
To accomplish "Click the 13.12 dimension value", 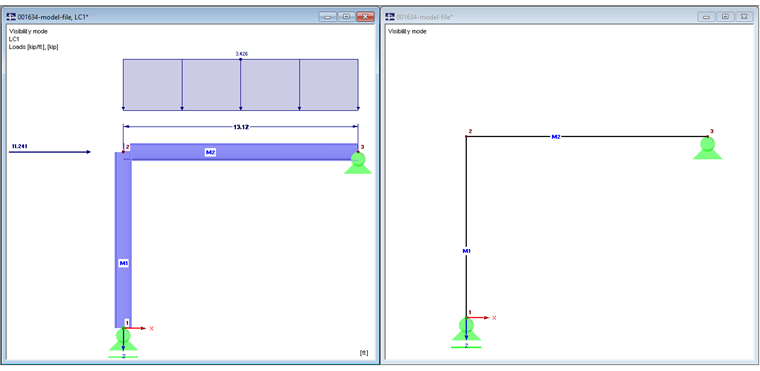I will point(240,127).
